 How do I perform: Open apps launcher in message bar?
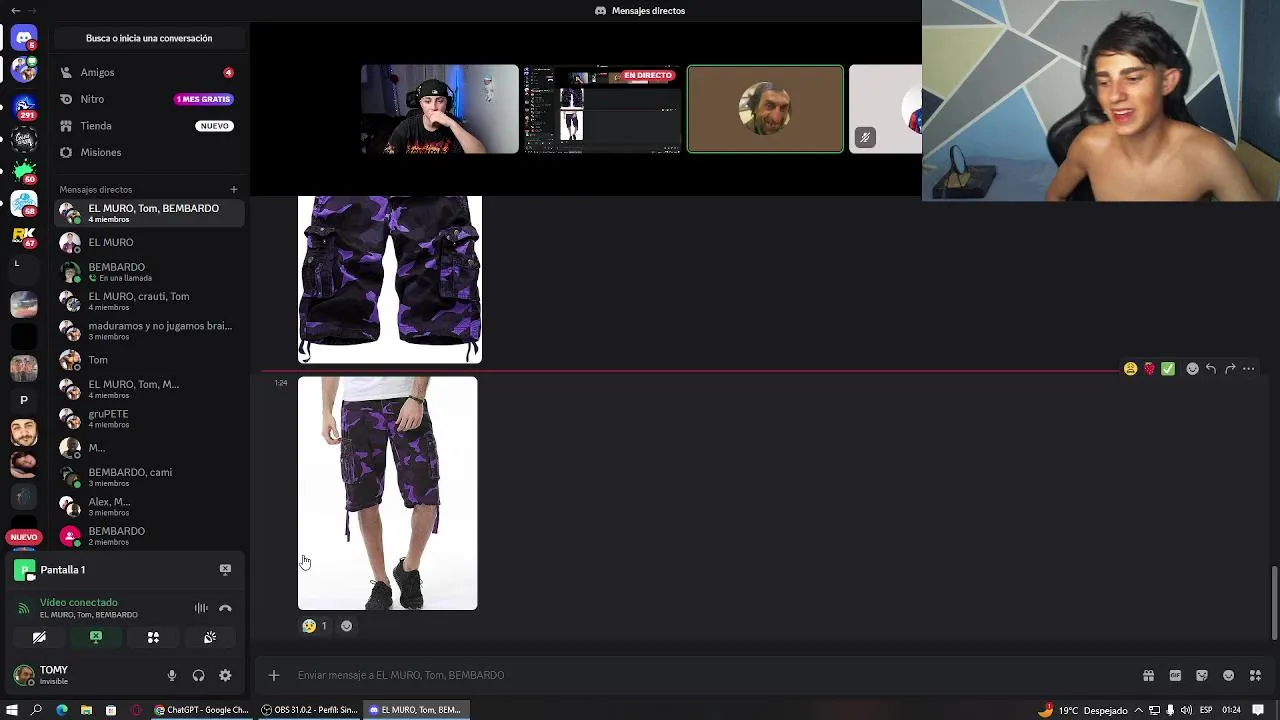point(1255,675)
